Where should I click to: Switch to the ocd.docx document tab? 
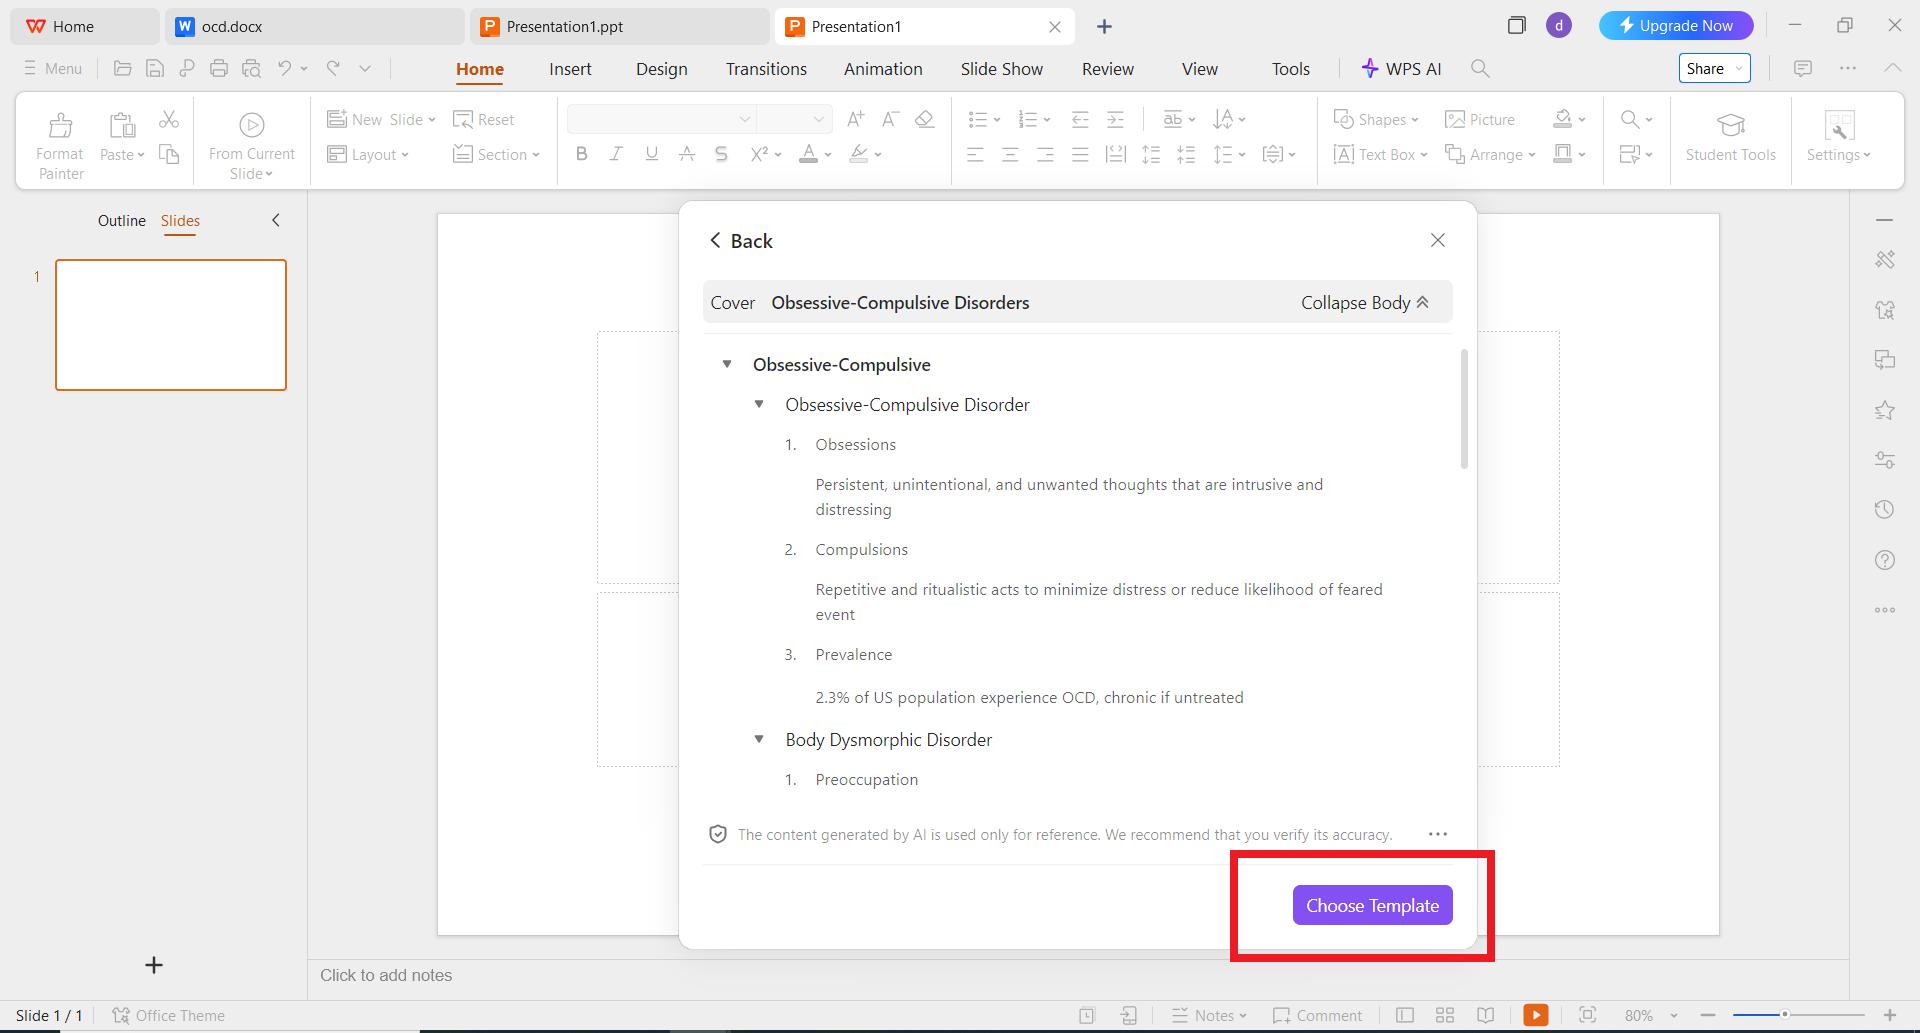click(x=315, y=26)
